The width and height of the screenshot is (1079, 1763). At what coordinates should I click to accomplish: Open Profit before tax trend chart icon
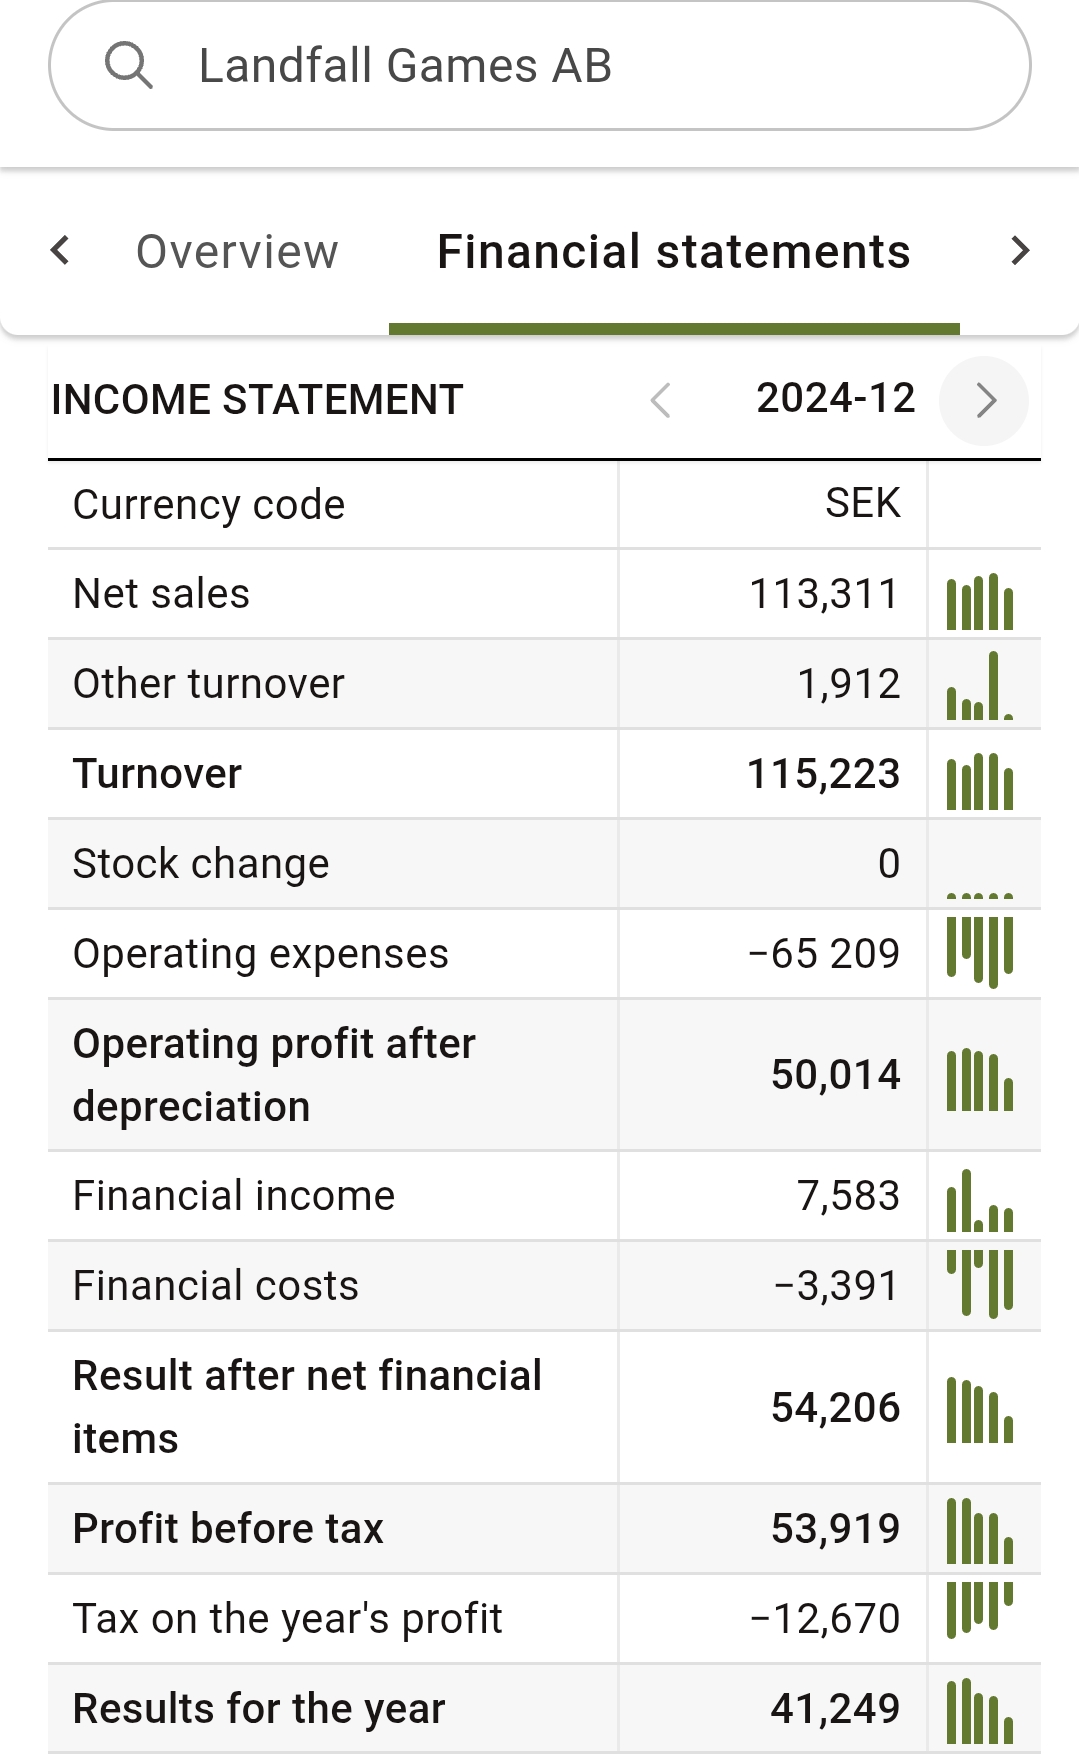tap(980, 1531)
